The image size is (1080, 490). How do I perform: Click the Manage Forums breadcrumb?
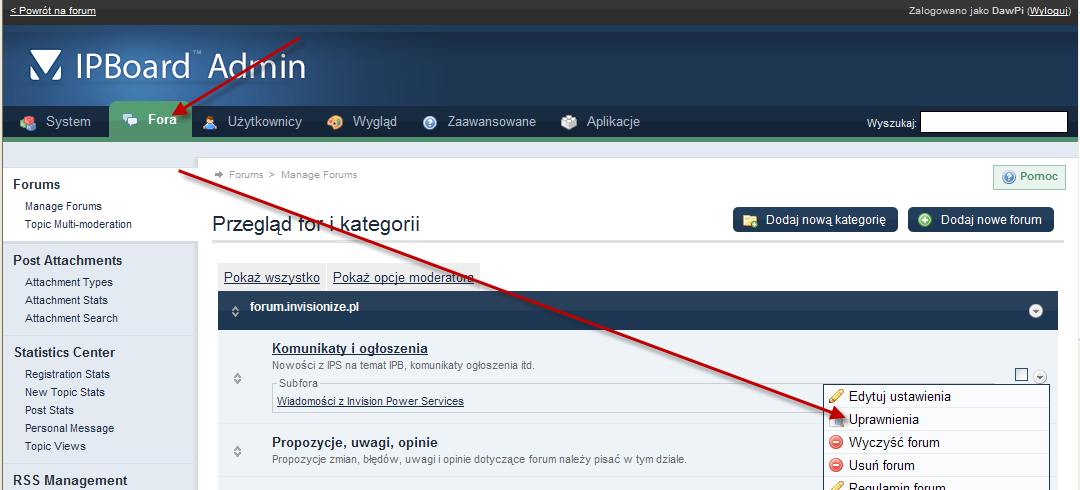tap(319, 175)
